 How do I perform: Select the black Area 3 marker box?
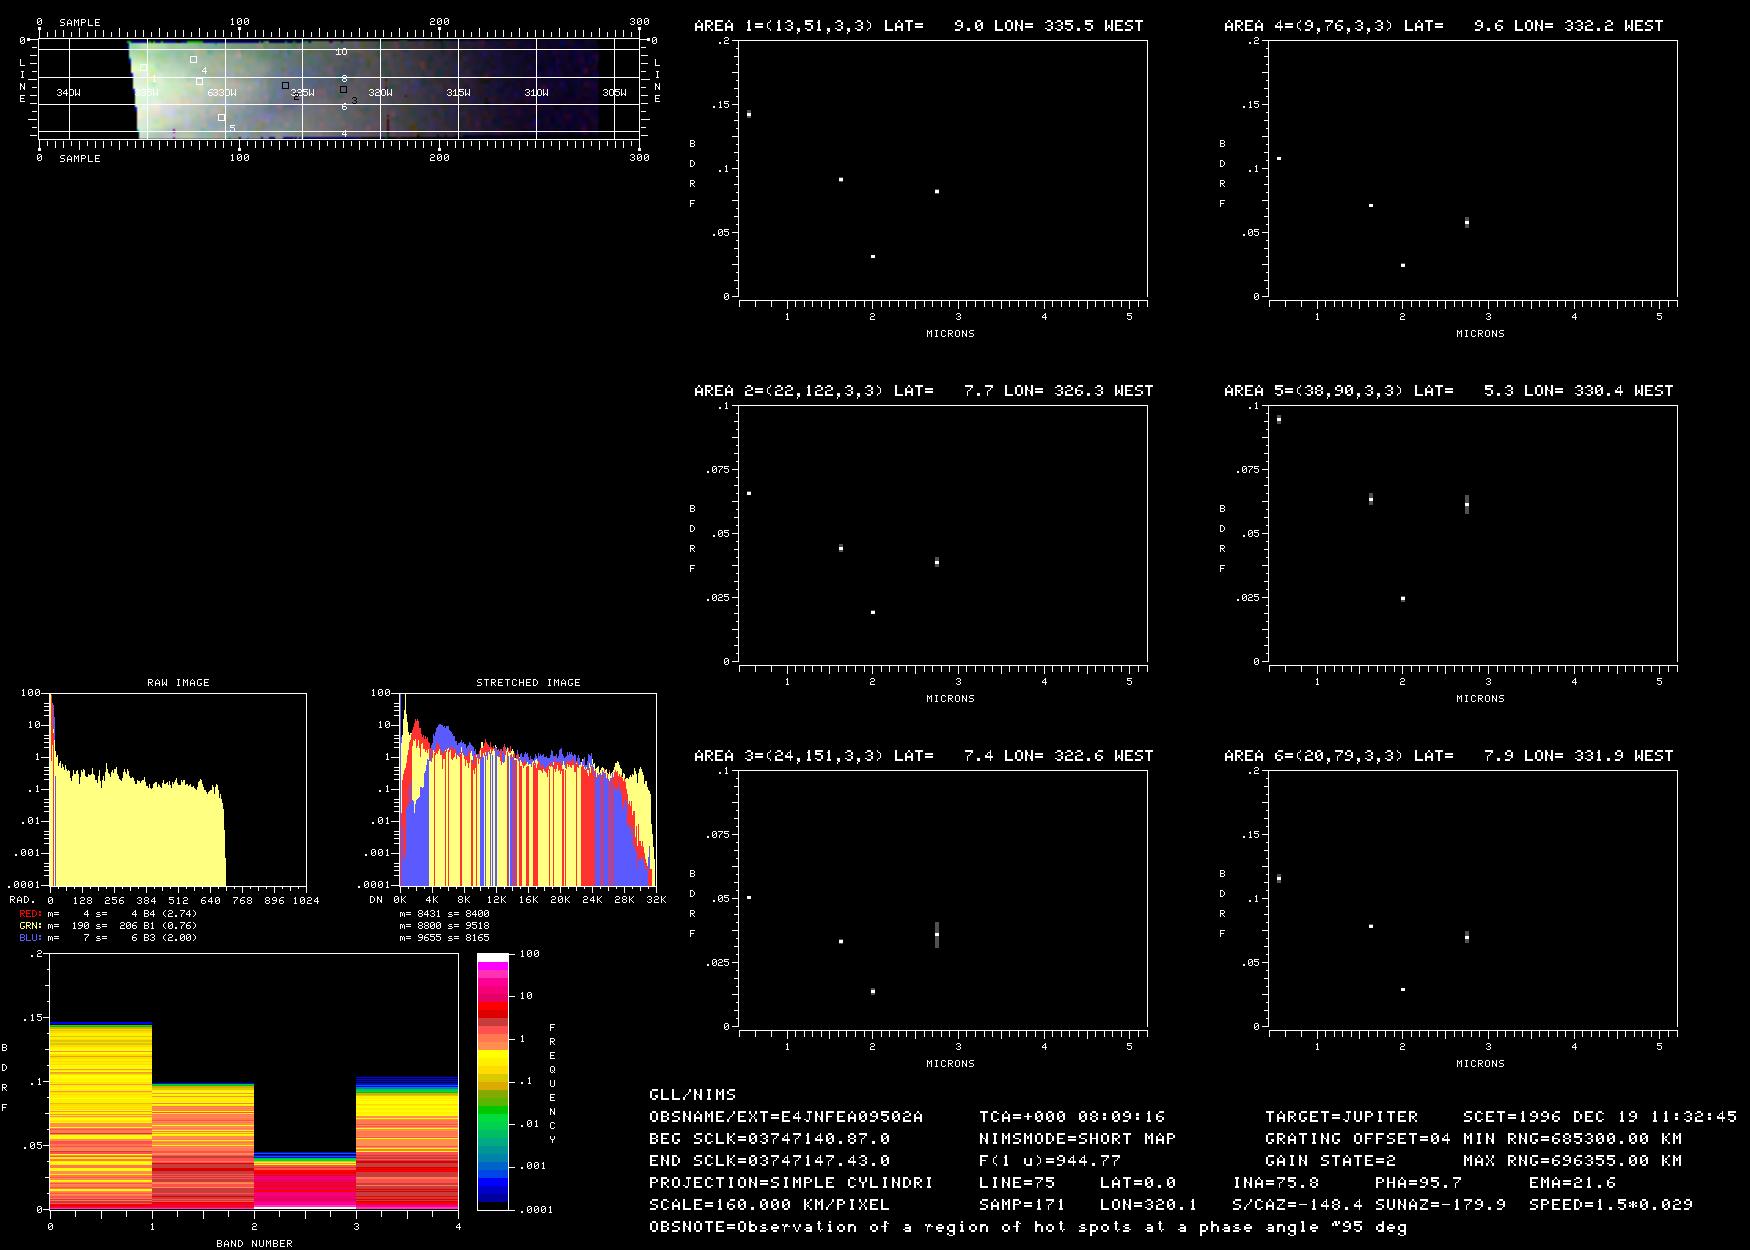(x=343, y=90)
